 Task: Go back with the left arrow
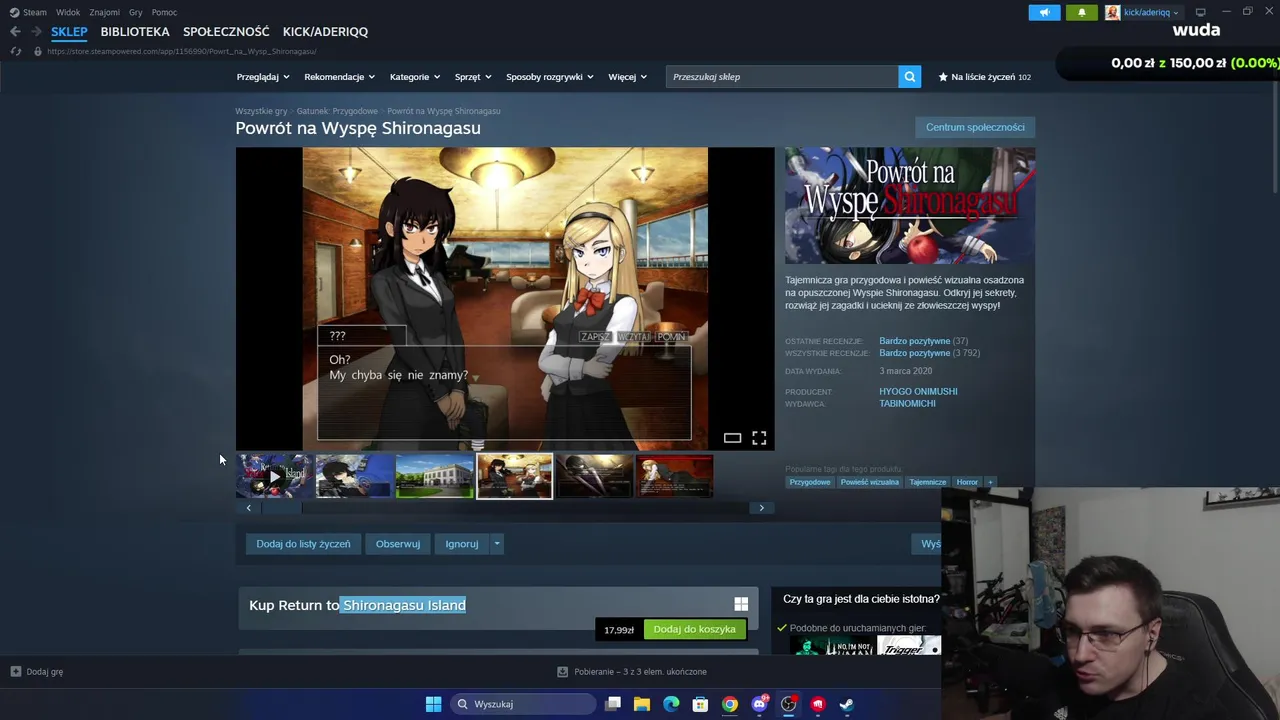pyautogui.click(x=15, y=32)
